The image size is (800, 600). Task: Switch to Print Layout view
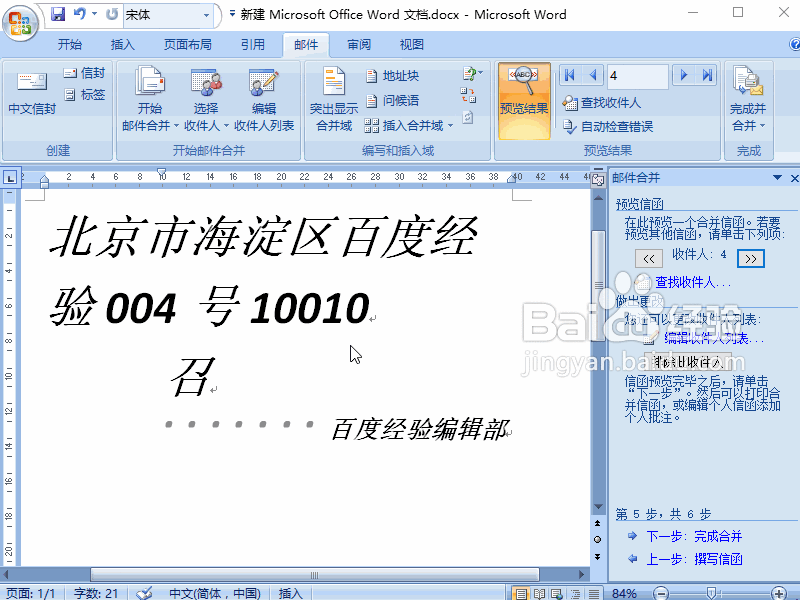520,593
